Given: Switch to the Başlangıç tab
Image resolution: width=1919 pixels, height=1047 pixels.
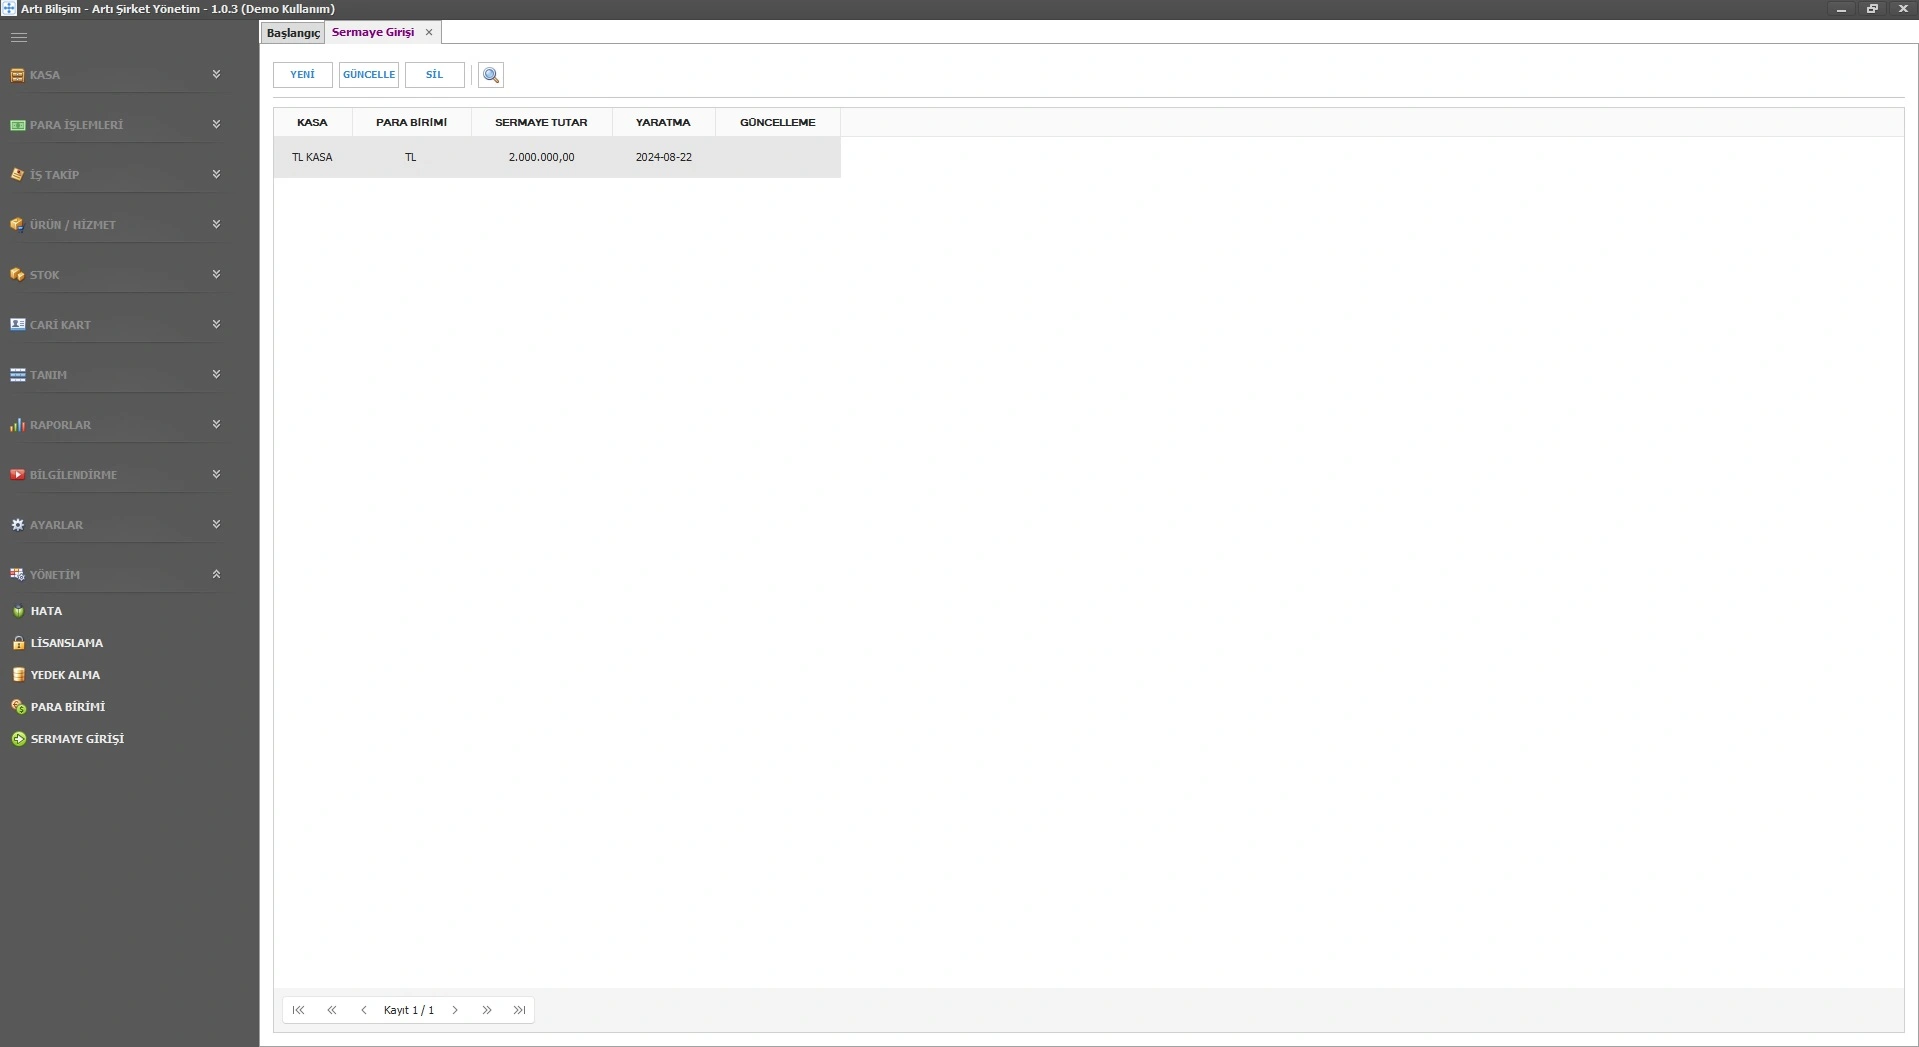Looking at the screenshot, I should pos(293,33).
